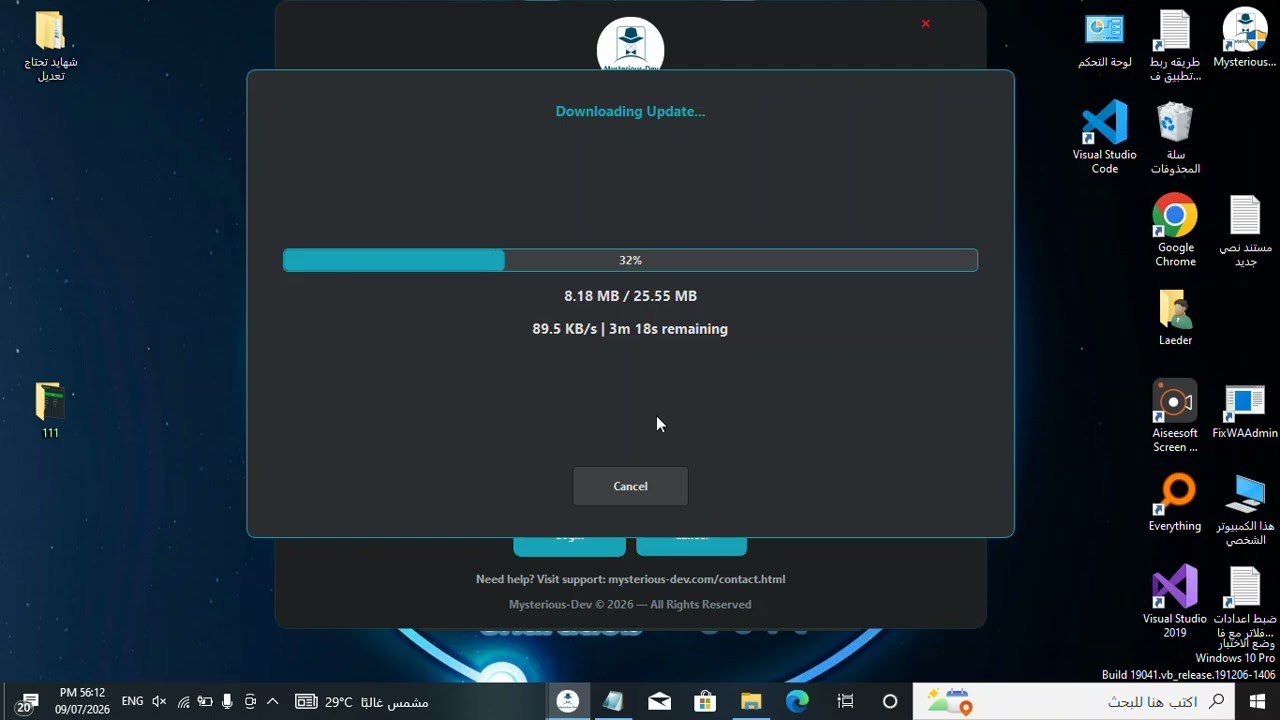Click the Downloading Update... heading

pos(630,111)
